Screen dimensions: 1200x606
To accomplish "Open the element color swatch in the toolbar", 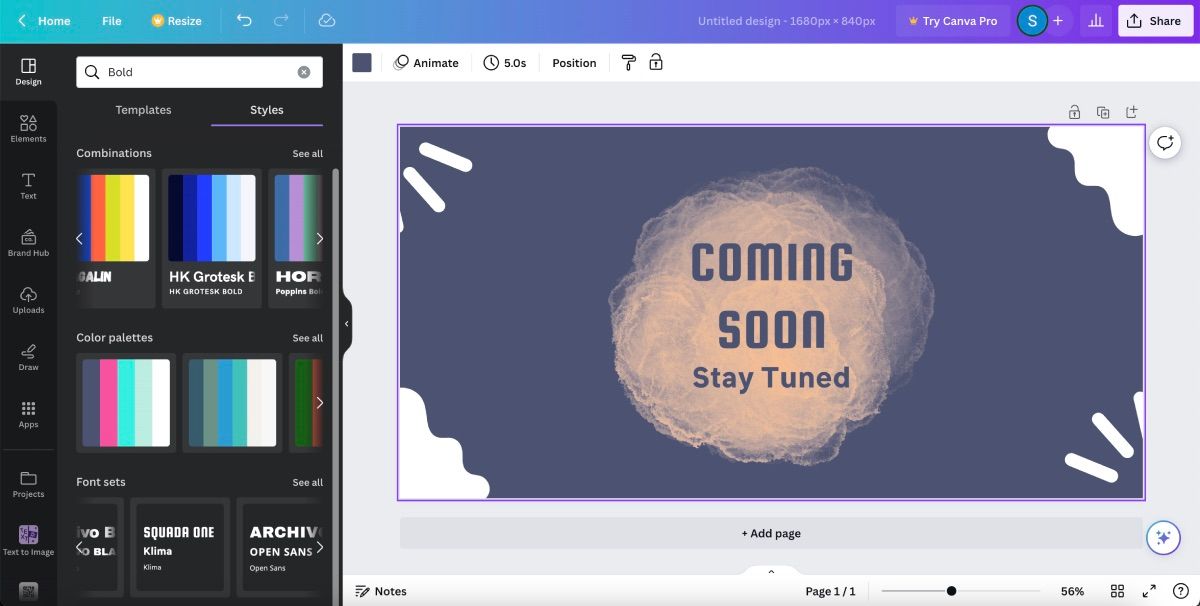I will point(361,62).
